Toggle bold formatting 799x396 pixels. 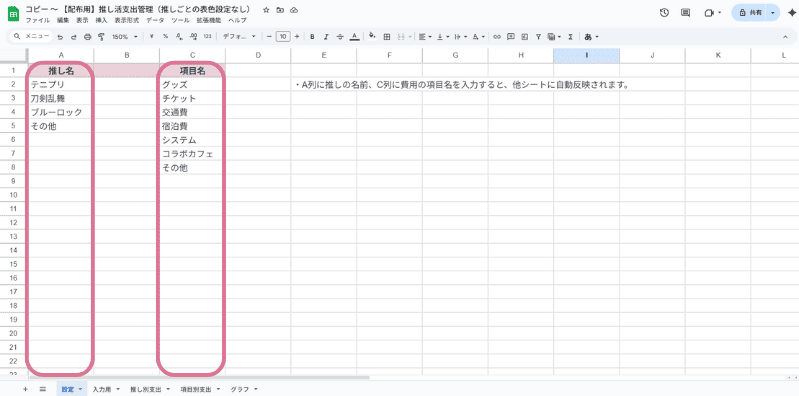(x=312, y=37)
